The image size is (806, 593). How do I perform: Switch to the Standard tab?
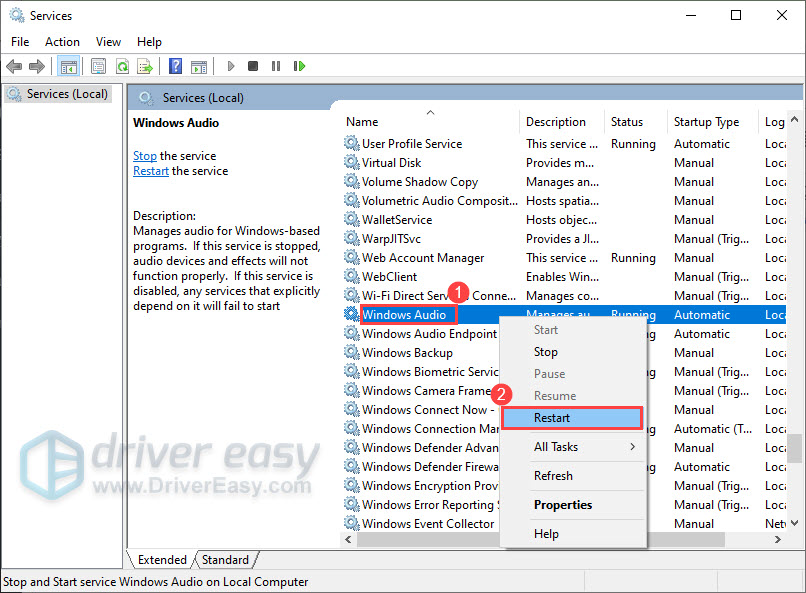coord(225,560)
